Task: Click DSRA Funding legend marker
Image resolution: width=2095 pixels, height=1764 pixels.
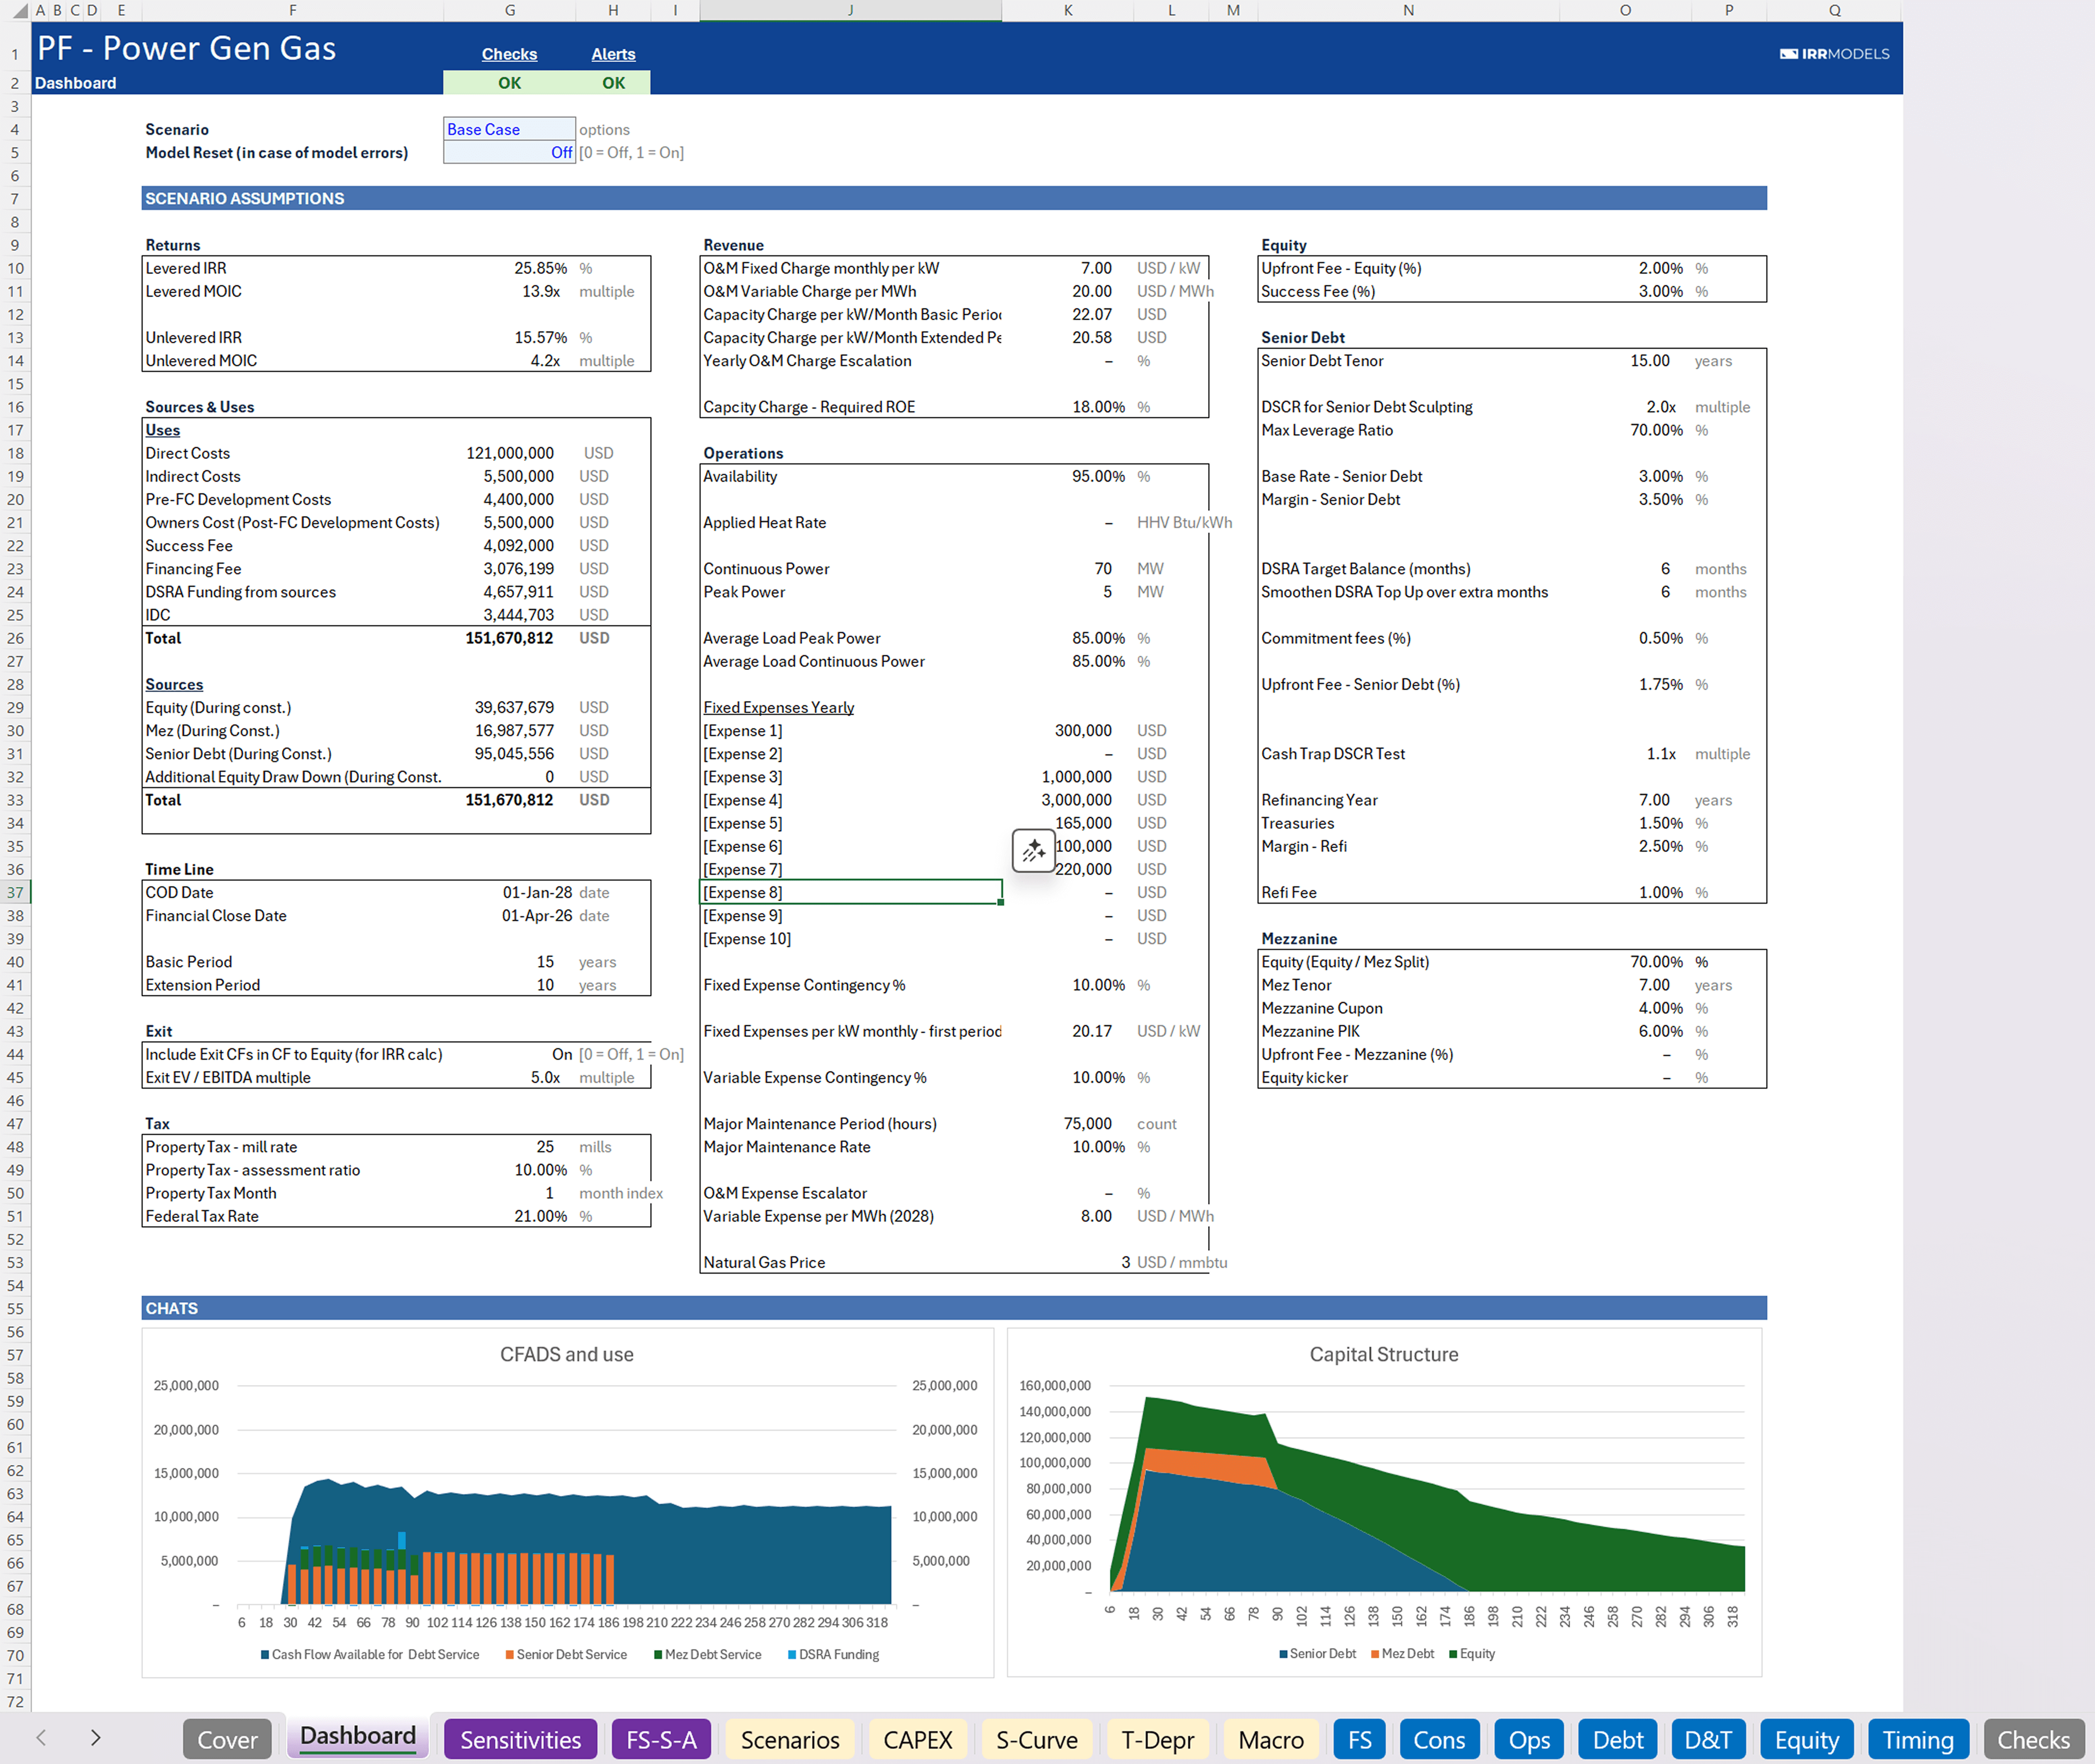Action: [x=792, y=1654]
